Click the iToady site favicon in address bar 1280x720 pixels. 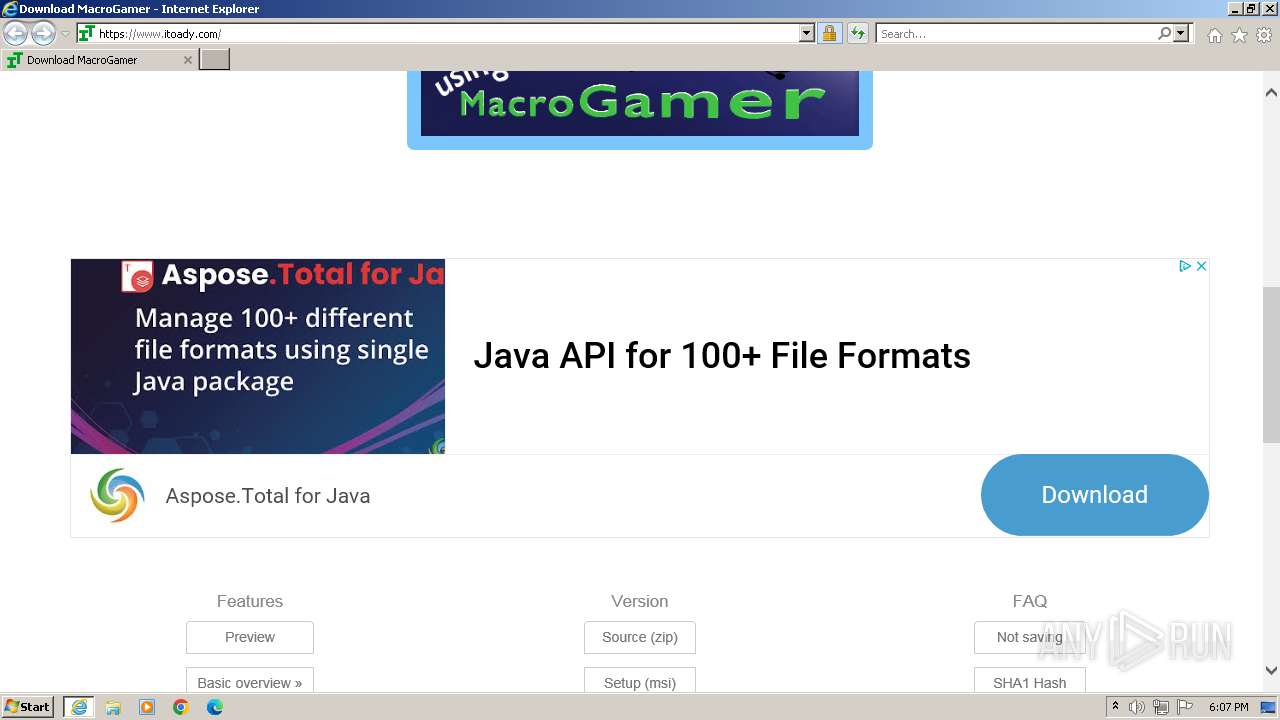(86, 34)
